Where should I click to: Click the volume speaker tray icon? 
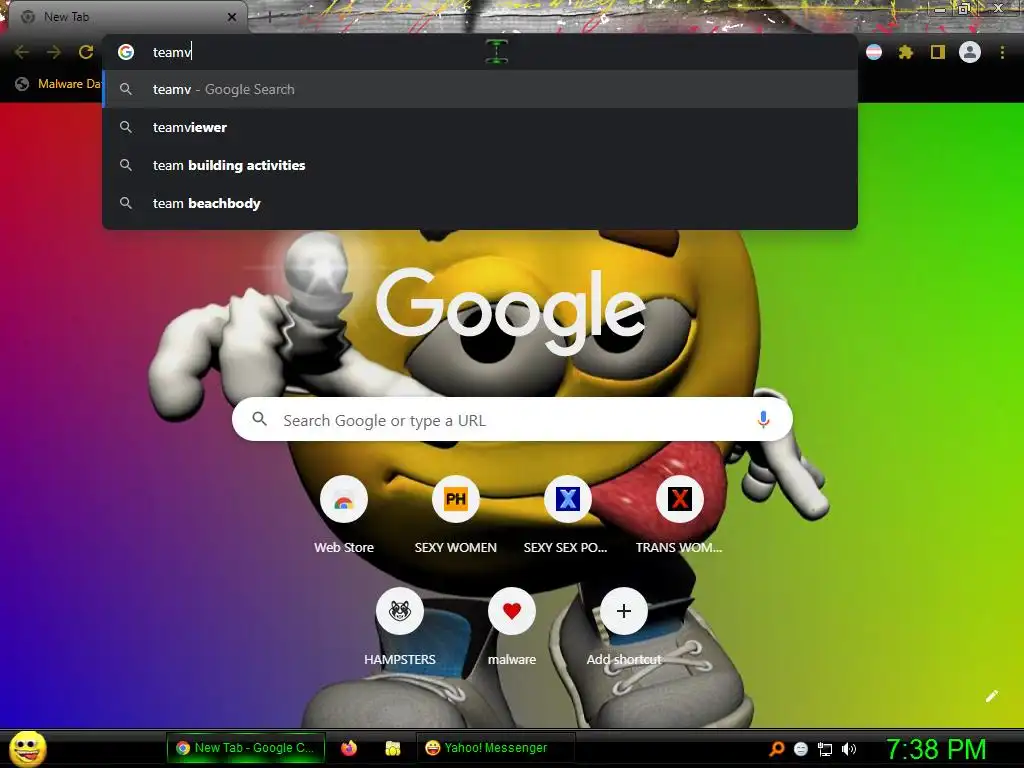[x=848, y=749]
